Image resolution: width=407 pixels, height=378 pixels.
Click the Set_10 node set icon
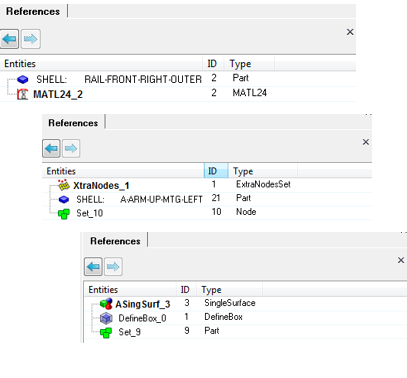pyautogui.click(x=64, y=214)
